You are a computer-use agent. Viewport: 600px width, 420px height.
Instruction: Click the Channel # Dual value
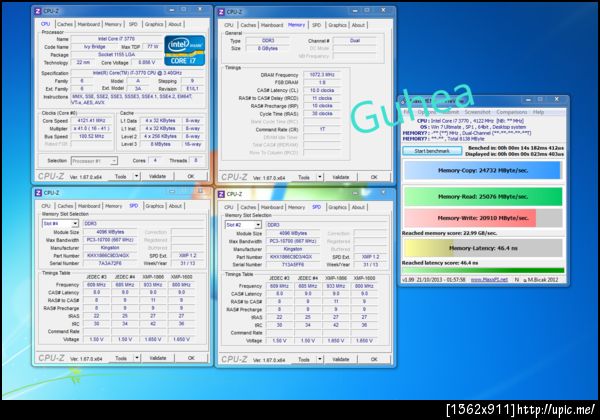[354, 41]
